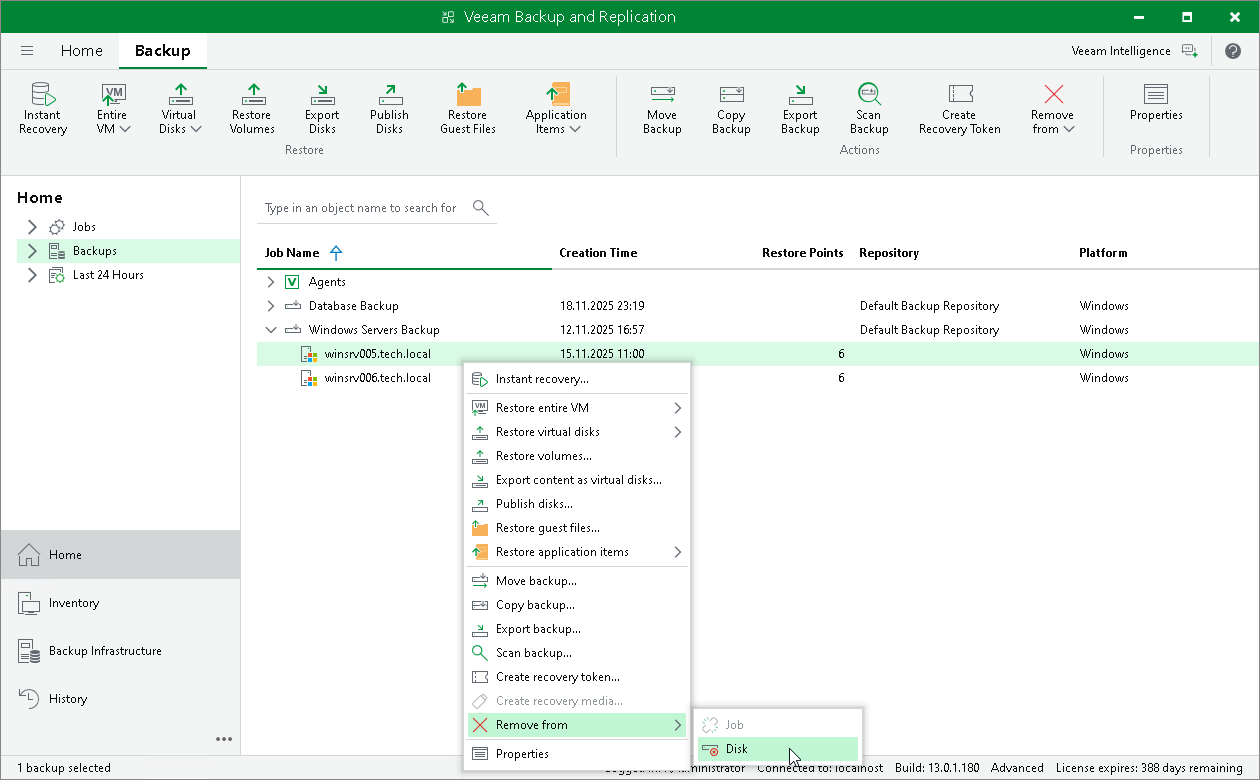Choose Restore guest files menu entry
1260x780 pixels.
coord(577,528)
